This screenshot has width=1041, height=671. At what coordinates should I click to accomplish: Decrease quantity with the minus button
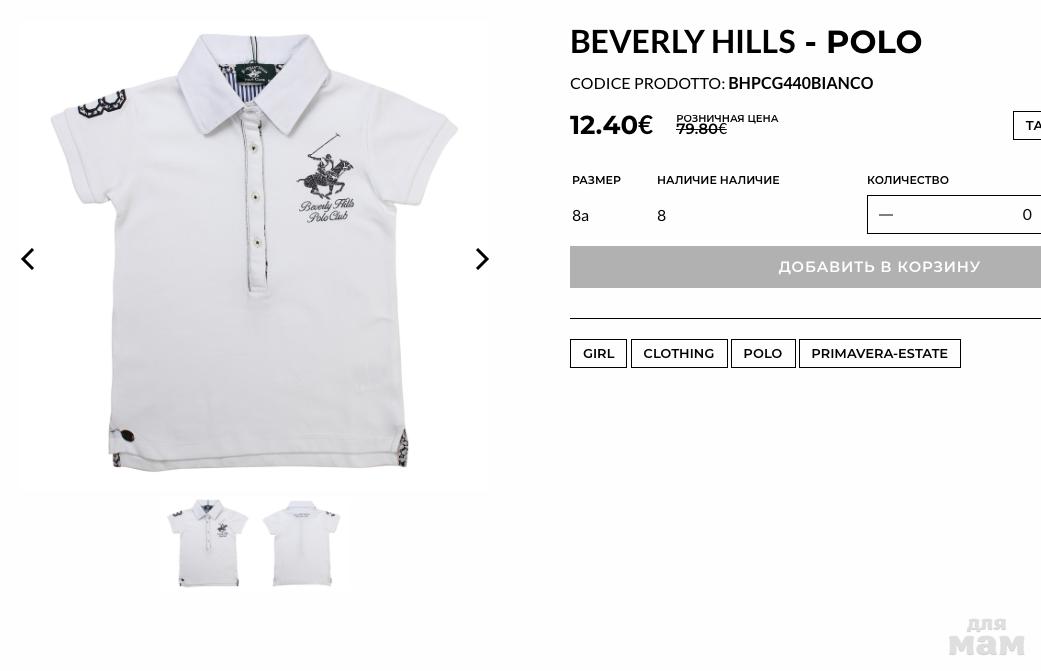(886, 214)
